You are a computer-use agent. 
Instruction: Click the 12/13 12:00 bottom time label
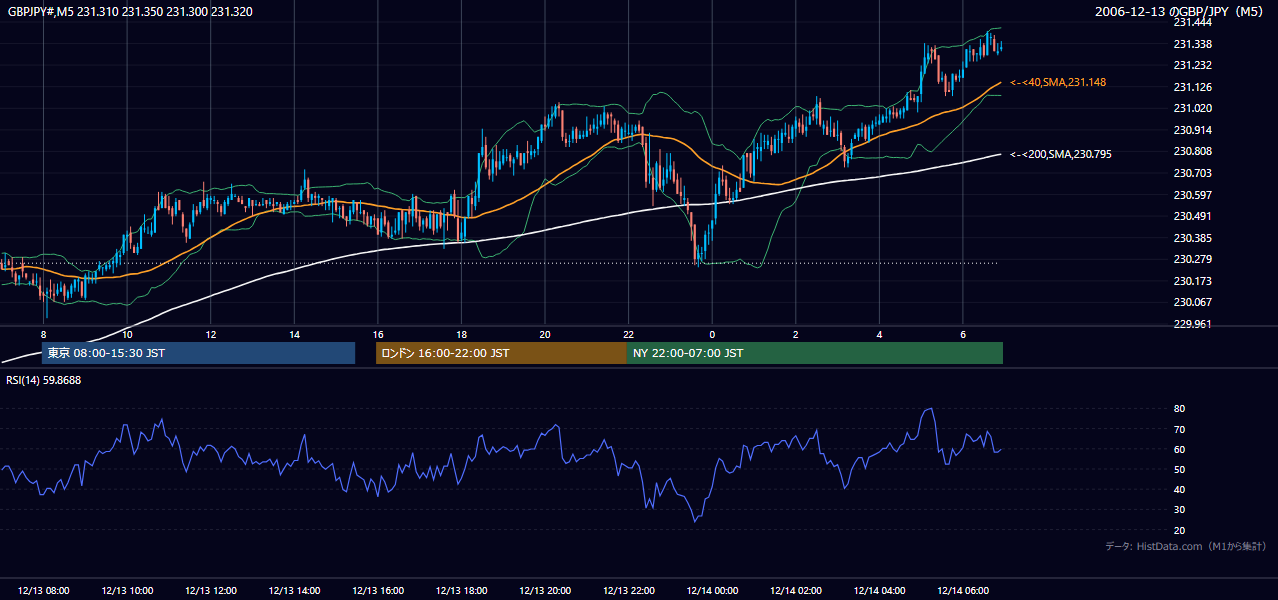coord(211,591)
